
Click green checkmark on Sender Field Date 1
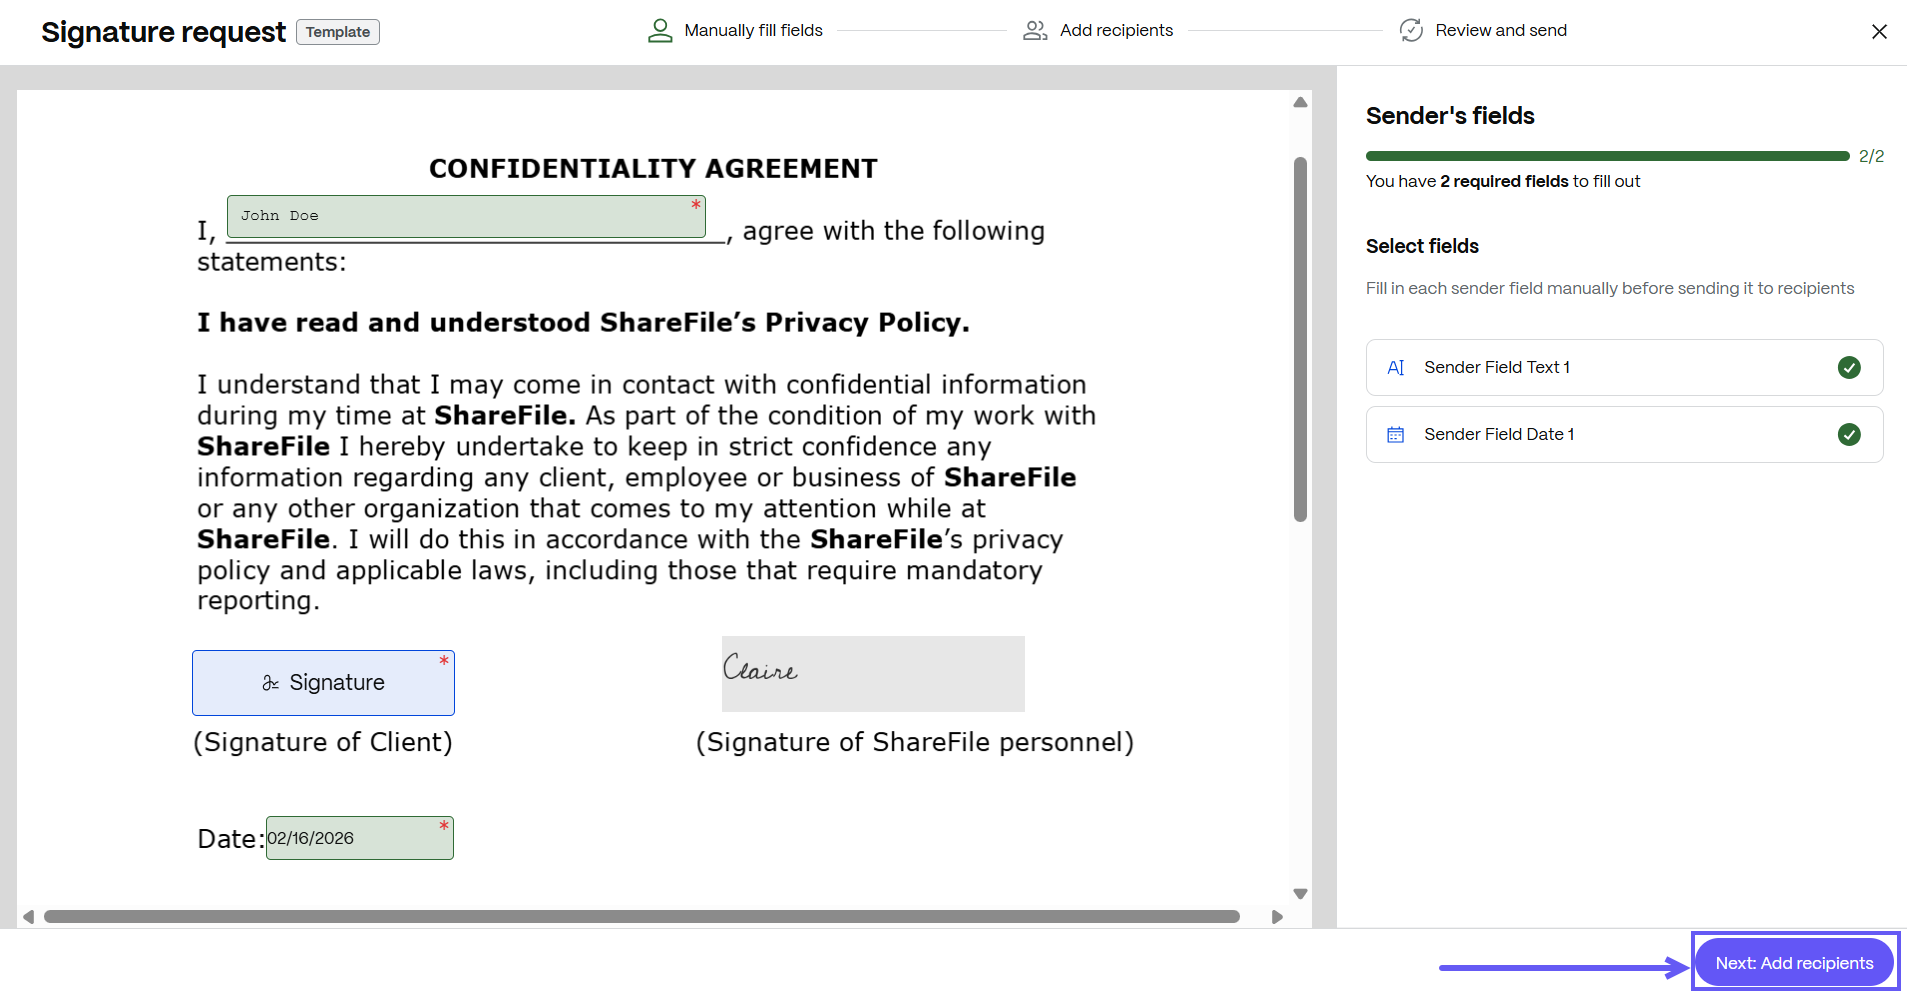[x=1849, y=435]
